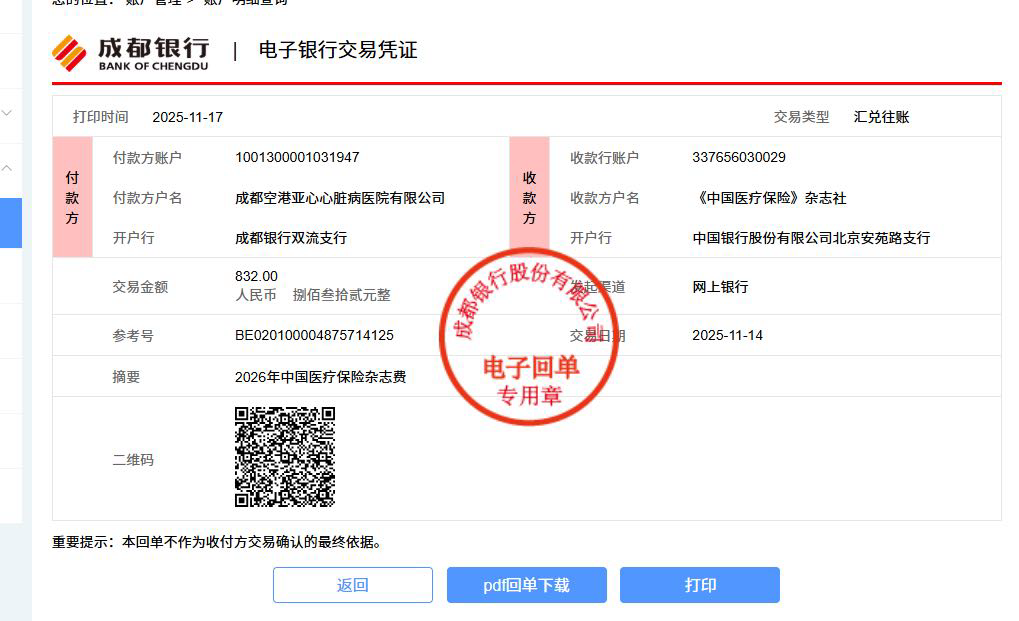Click the 返回 button
Viewport: 1019px width, 621px height.
point(352,585)
